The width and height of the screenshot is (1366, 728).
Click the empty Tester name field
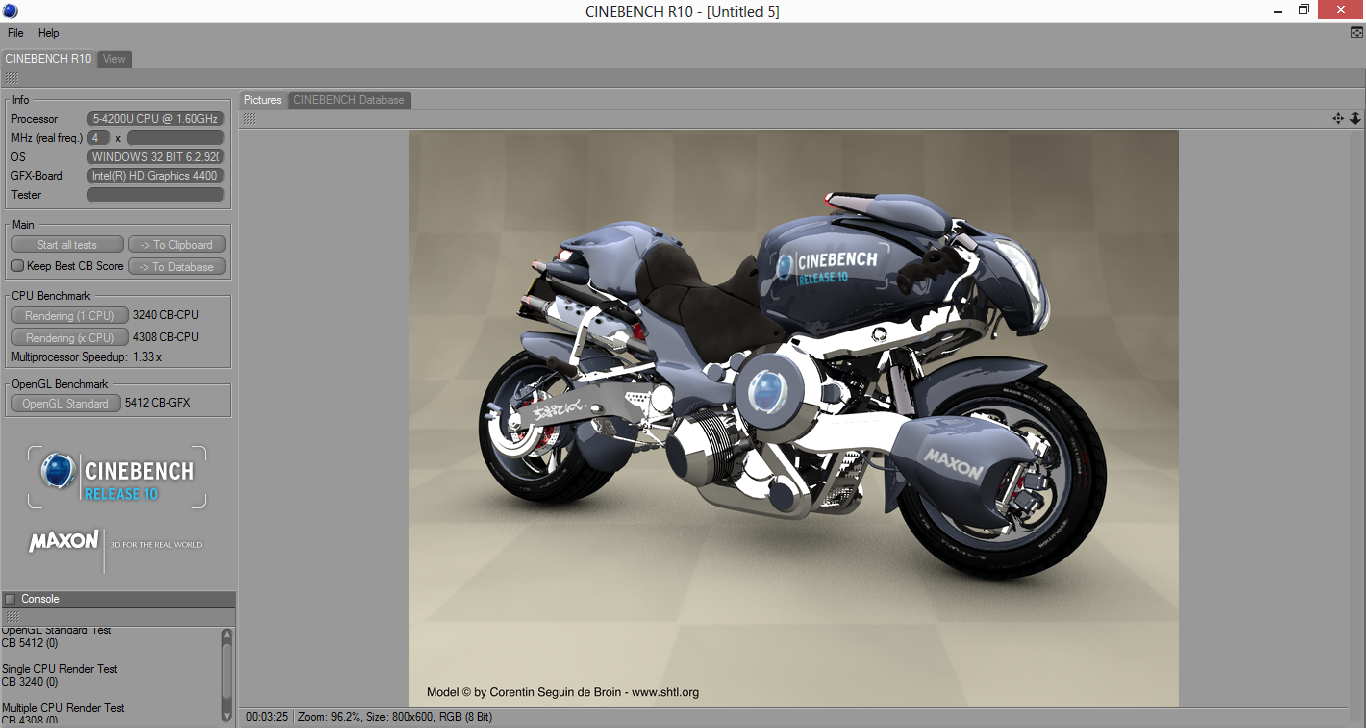click(156, 195)
